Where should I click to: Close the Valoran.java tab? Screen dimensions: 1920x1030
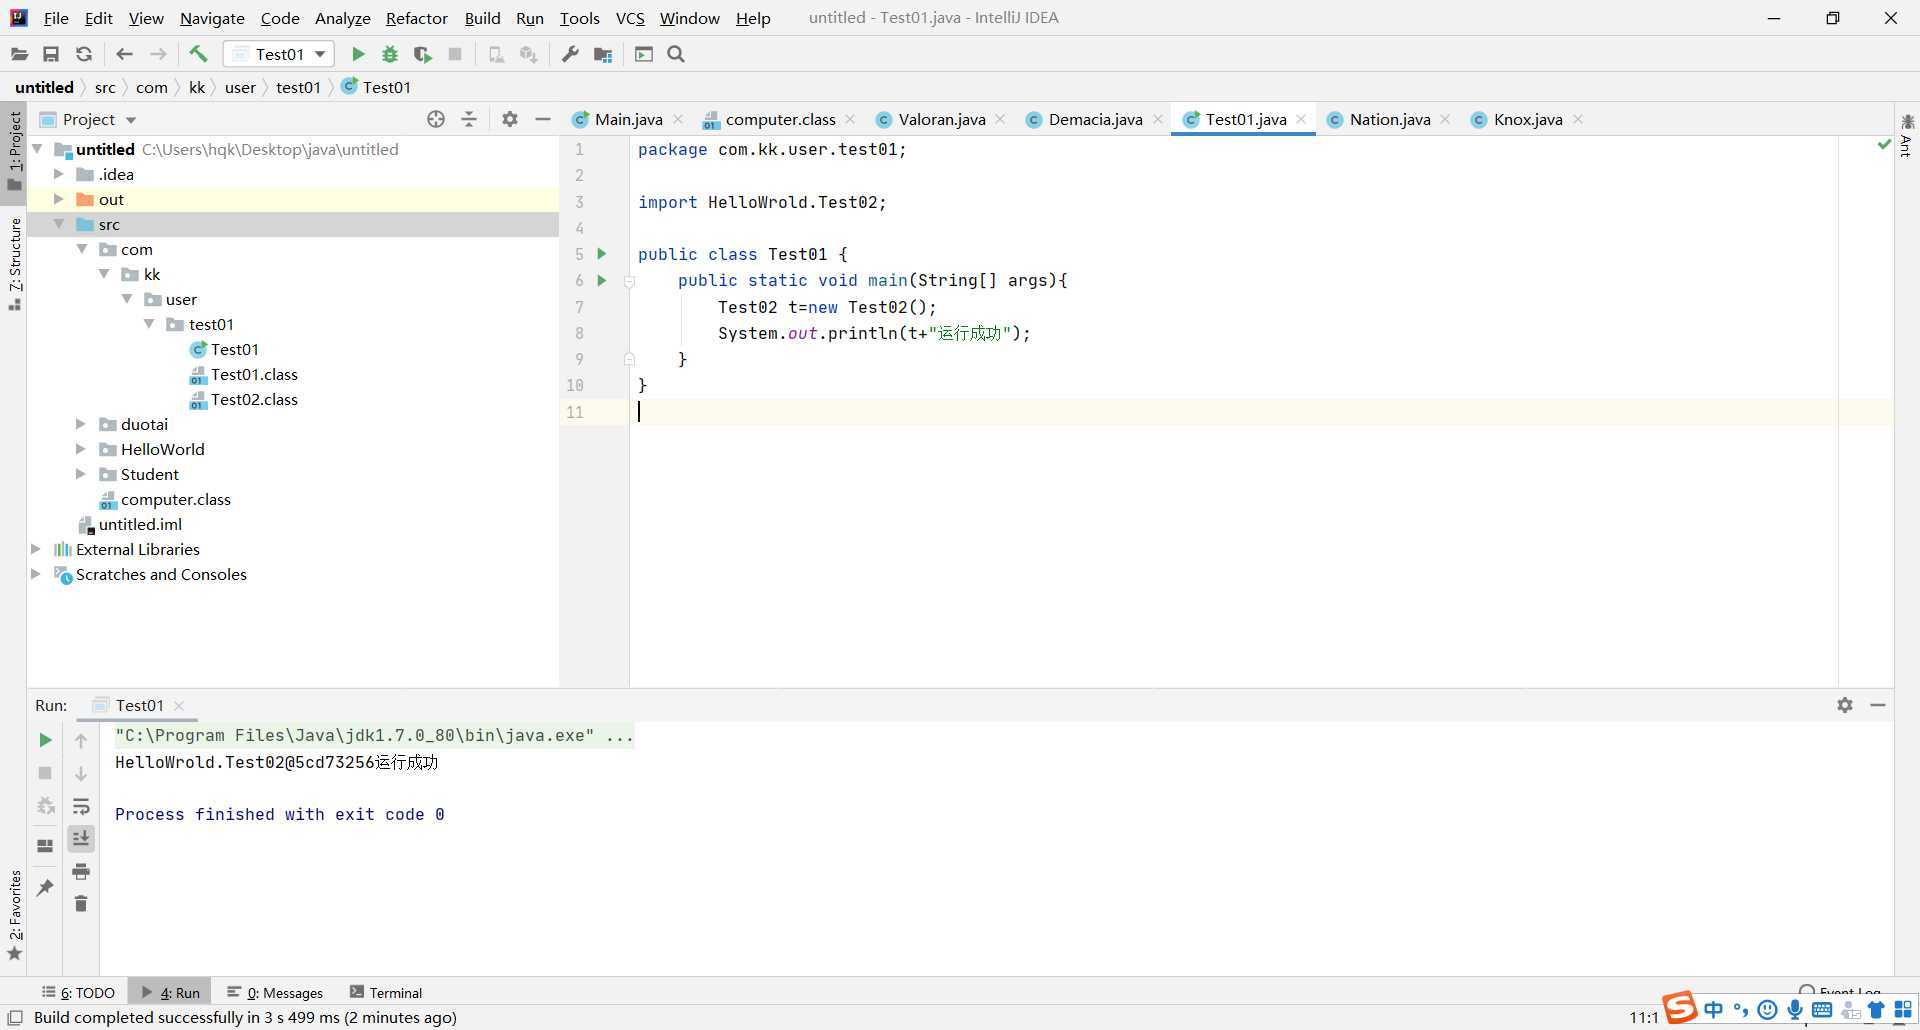[x=1000, y=119]
